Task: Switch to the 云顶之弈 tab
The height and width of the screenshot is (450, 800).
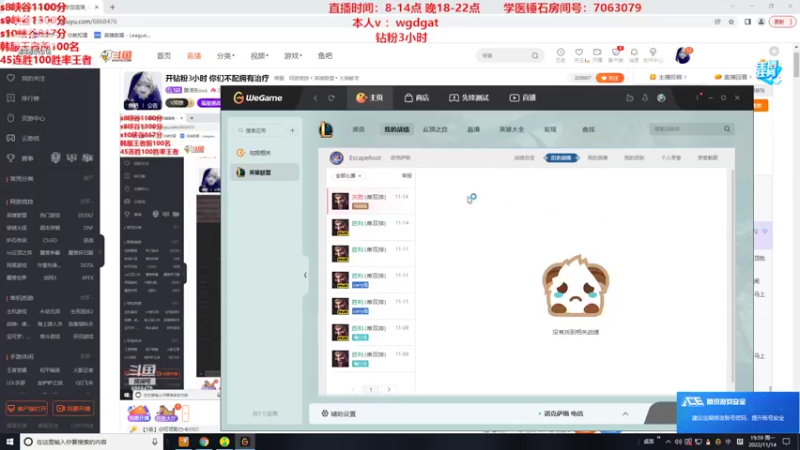Action: 435,130
